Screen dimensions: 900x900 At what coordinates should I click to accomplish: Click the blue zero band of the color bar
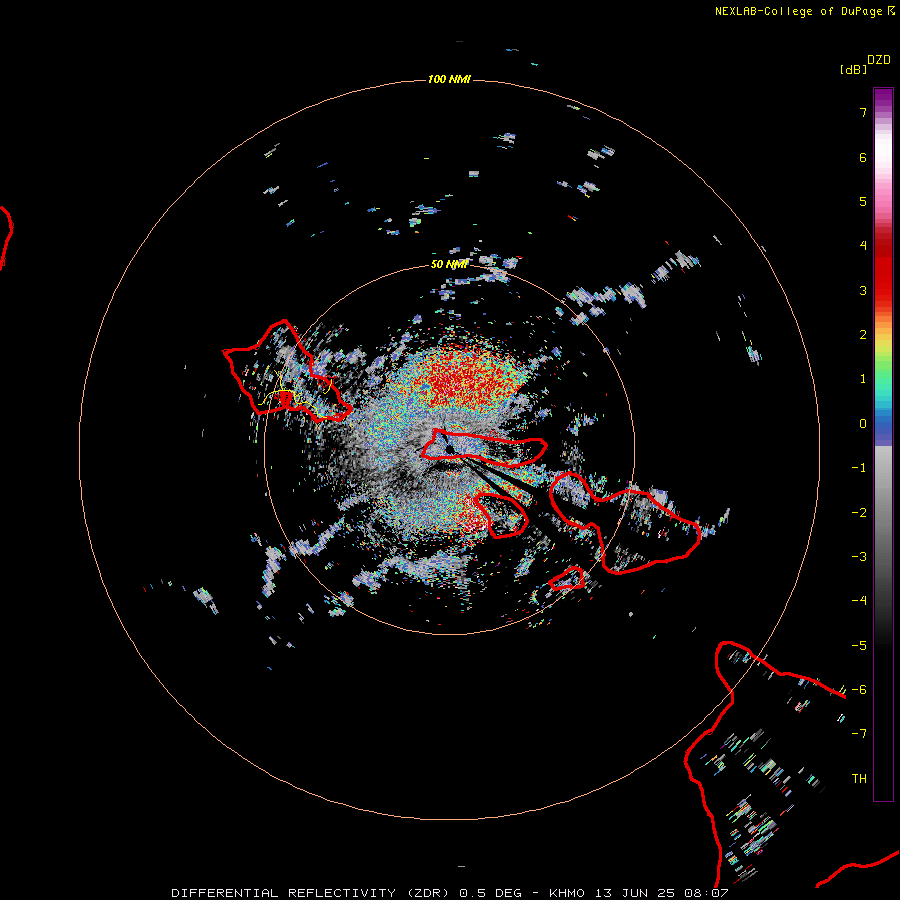883,429
